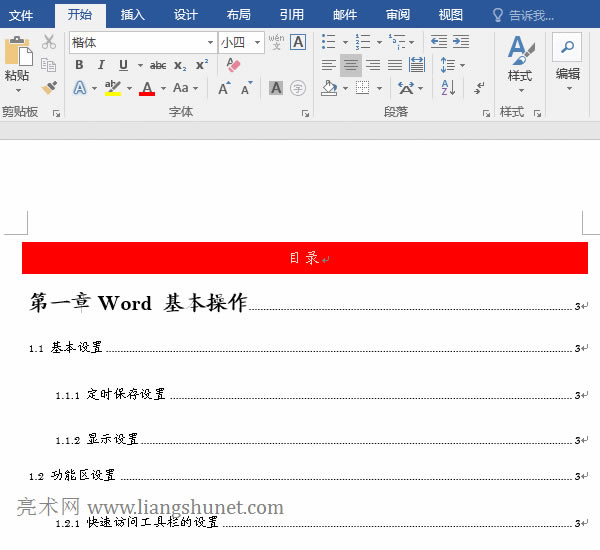Screen dimensions: 600x550
Task: Click the increase indent icon
Action: [460, 42]
